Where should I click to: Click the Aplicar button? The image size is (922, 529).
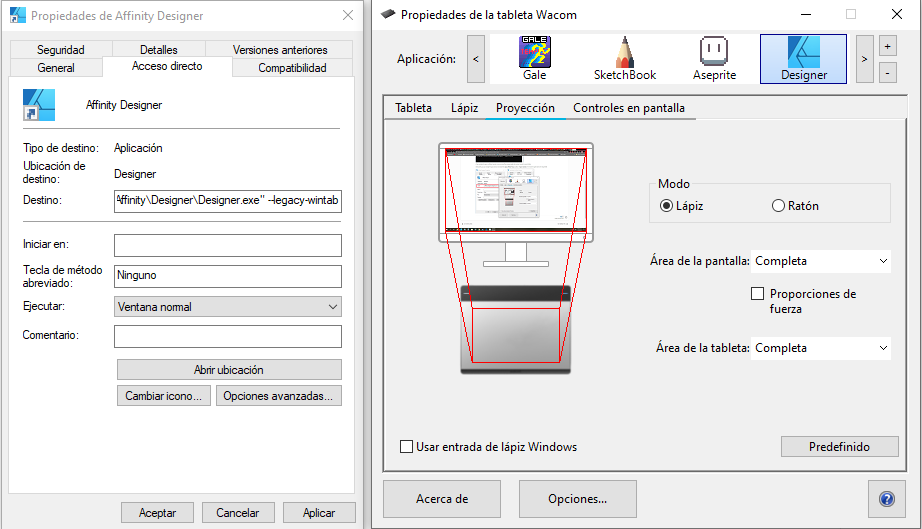pyautogui.click(x=319, y=513)
